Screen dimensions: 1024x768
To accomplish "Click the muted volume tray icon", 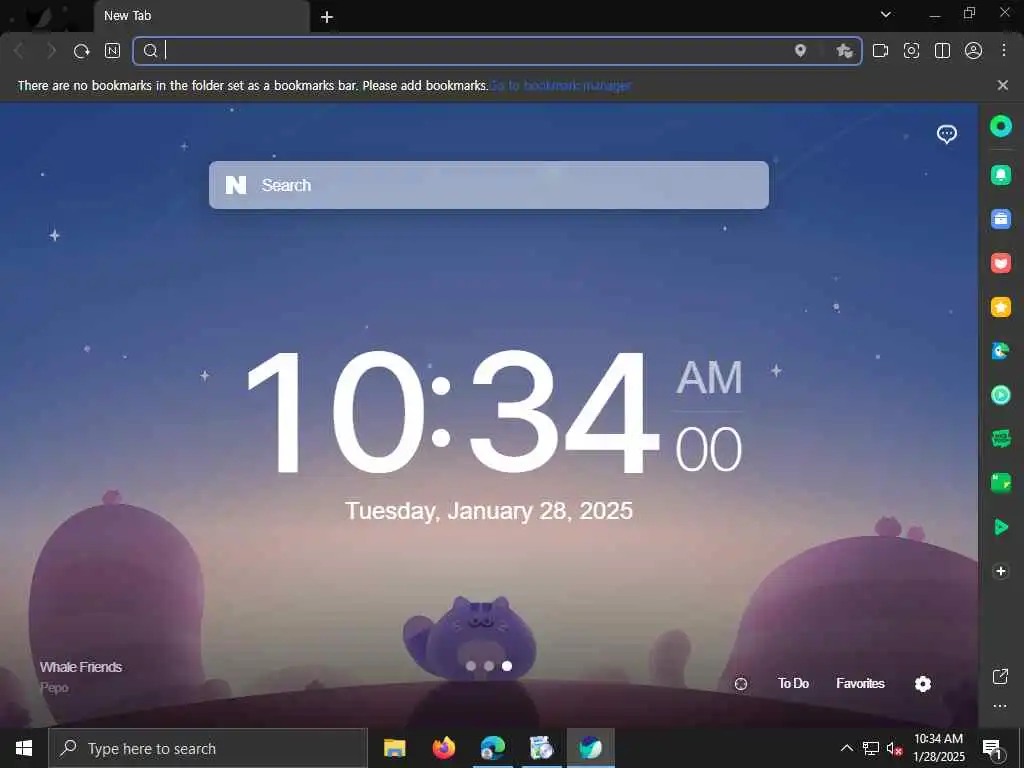I will [x=894, y=748].
